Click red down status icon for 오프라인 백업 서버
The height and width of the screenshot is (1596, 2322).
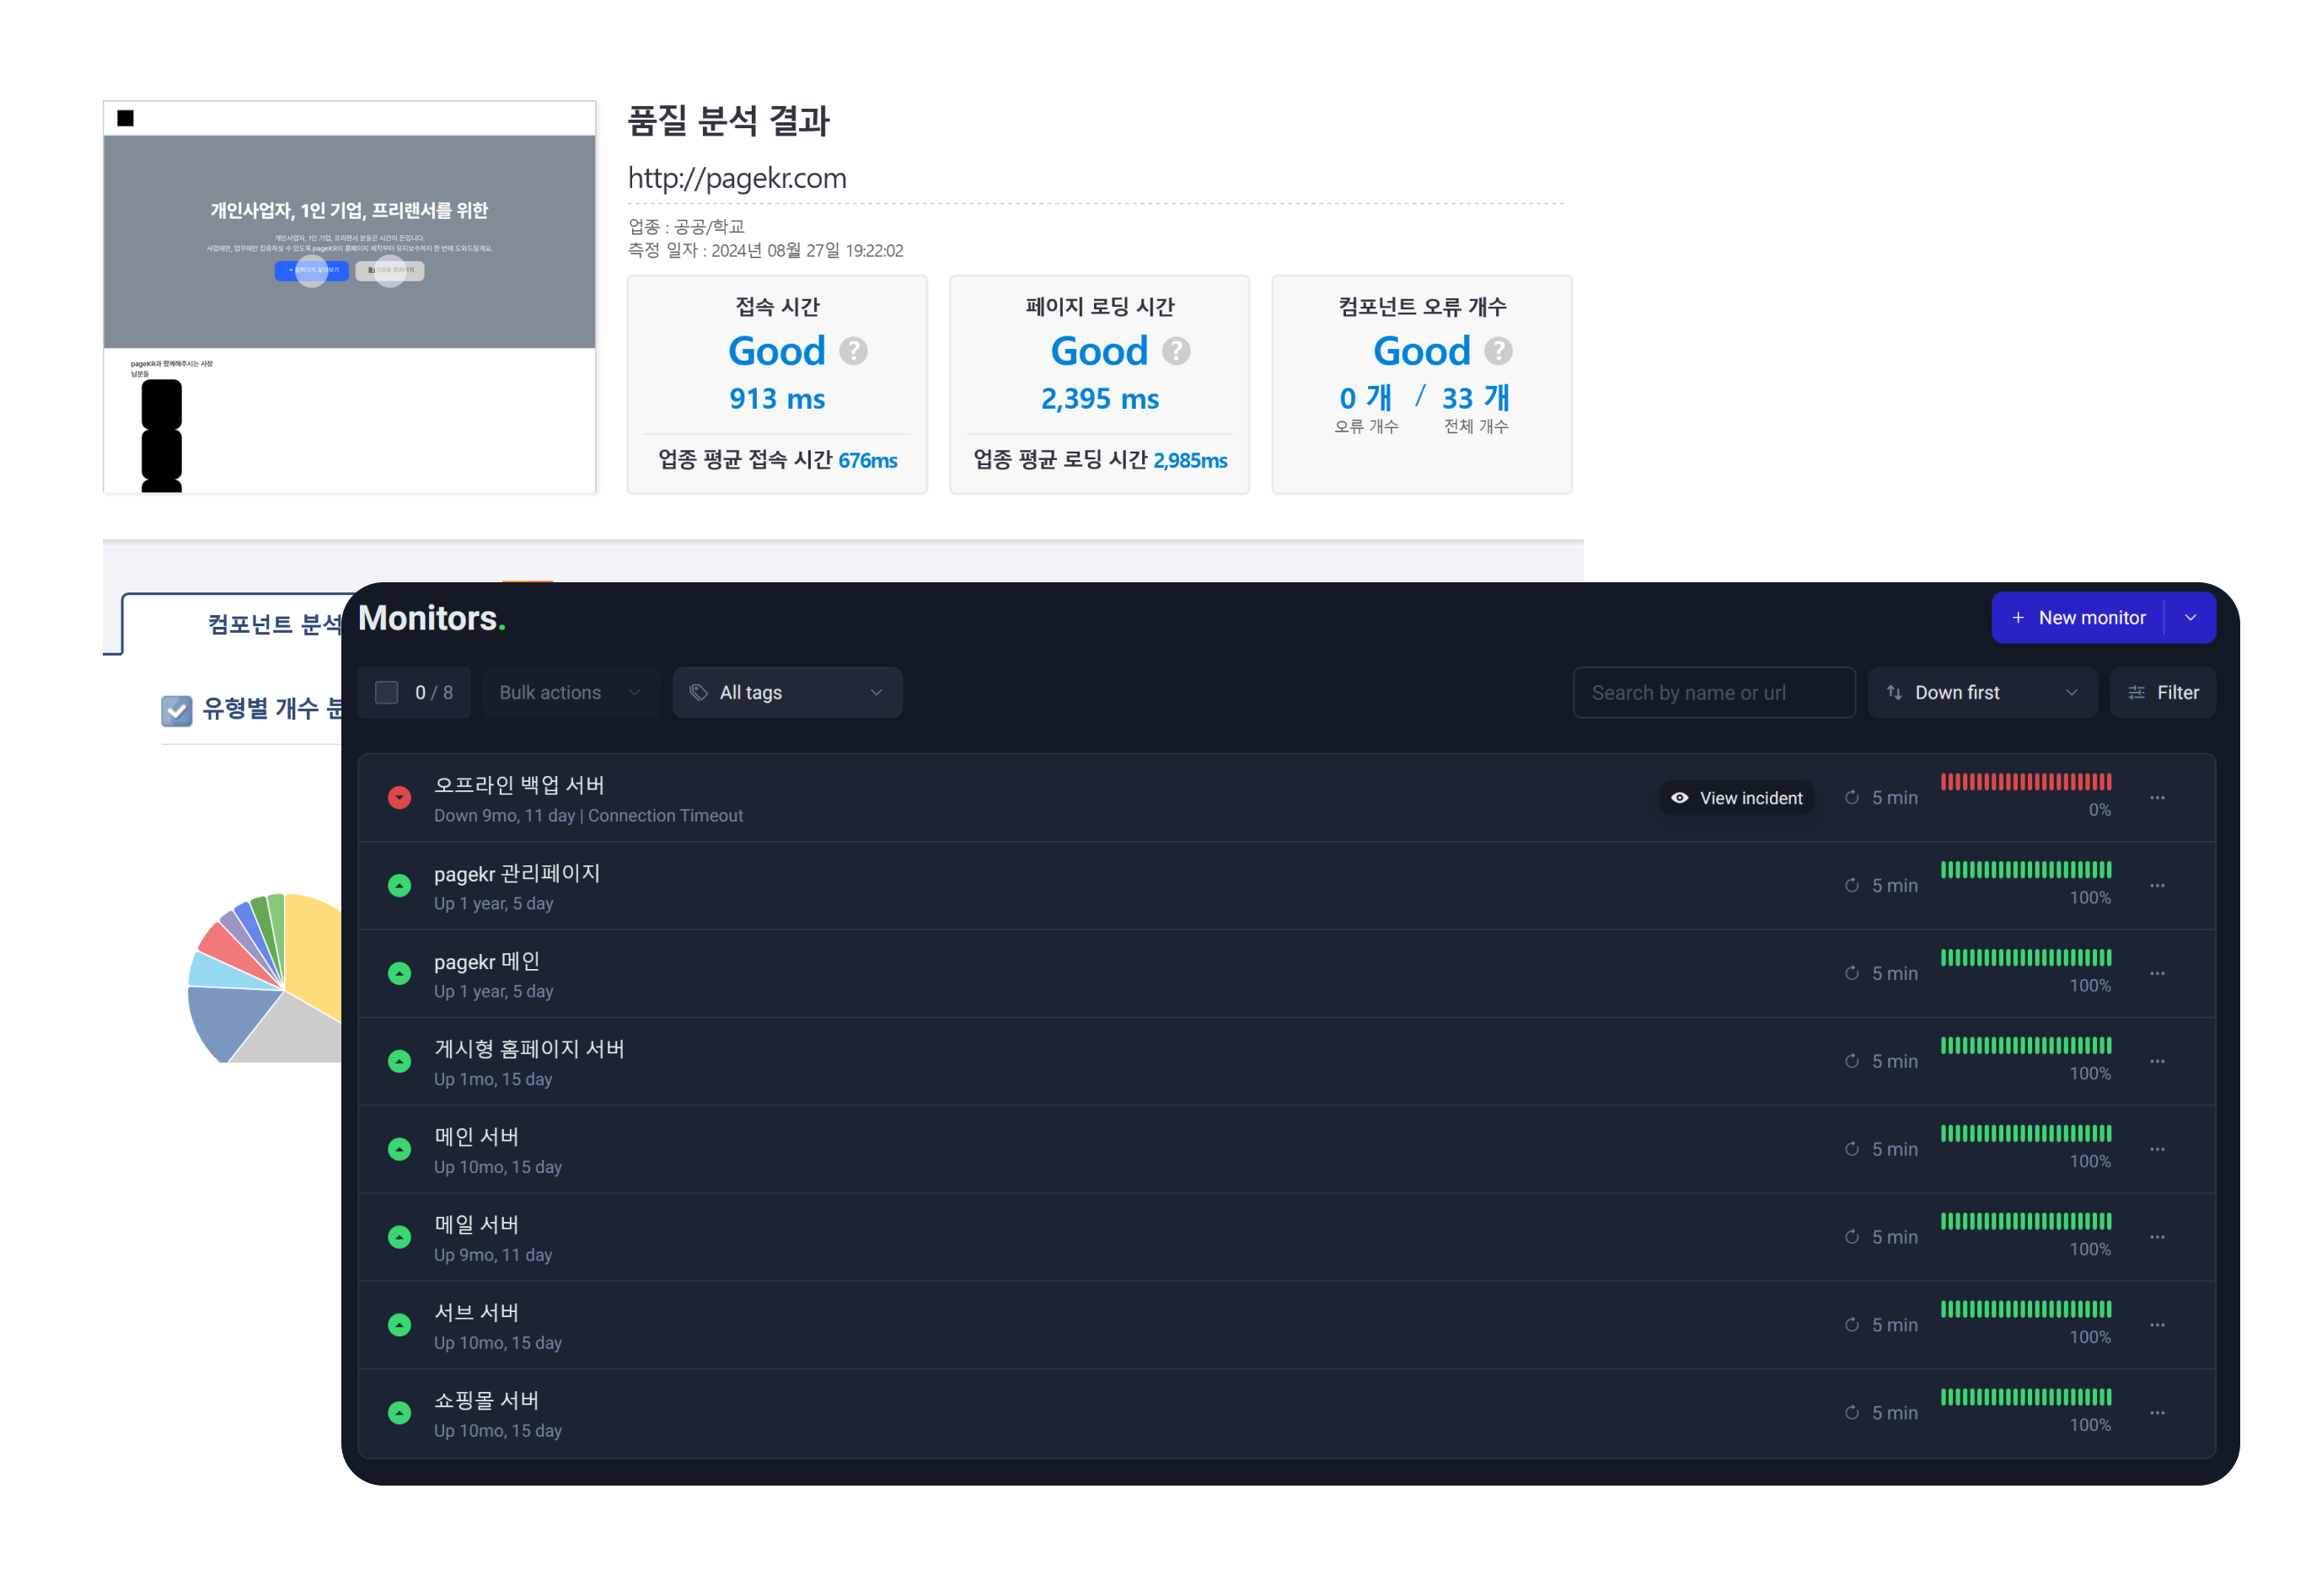(x=399, y=797)
